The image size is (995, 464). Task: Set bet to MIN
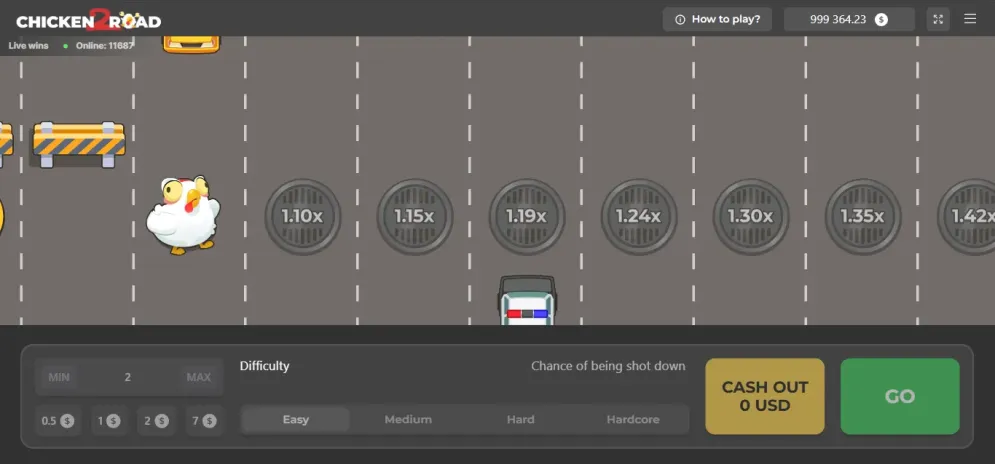[x=59, y=377]
